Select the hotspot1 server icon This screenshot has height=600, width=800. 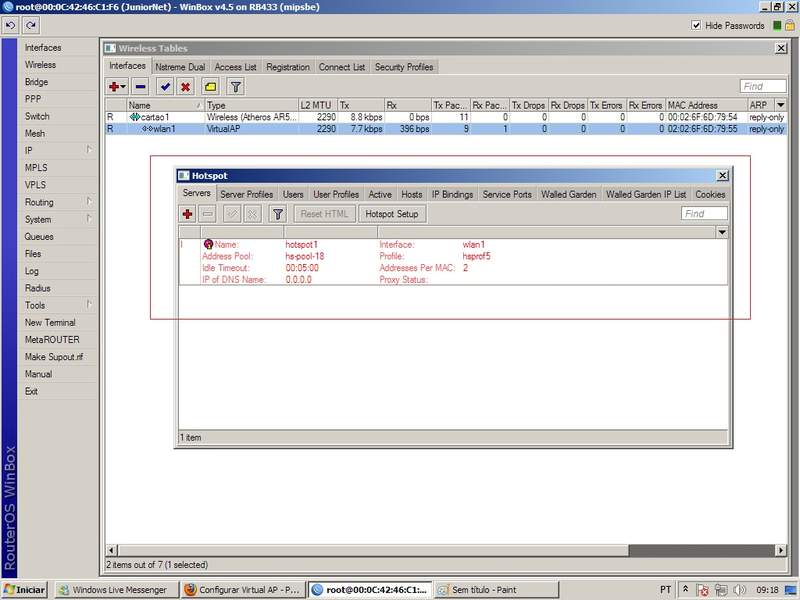[x=208, y=244]
